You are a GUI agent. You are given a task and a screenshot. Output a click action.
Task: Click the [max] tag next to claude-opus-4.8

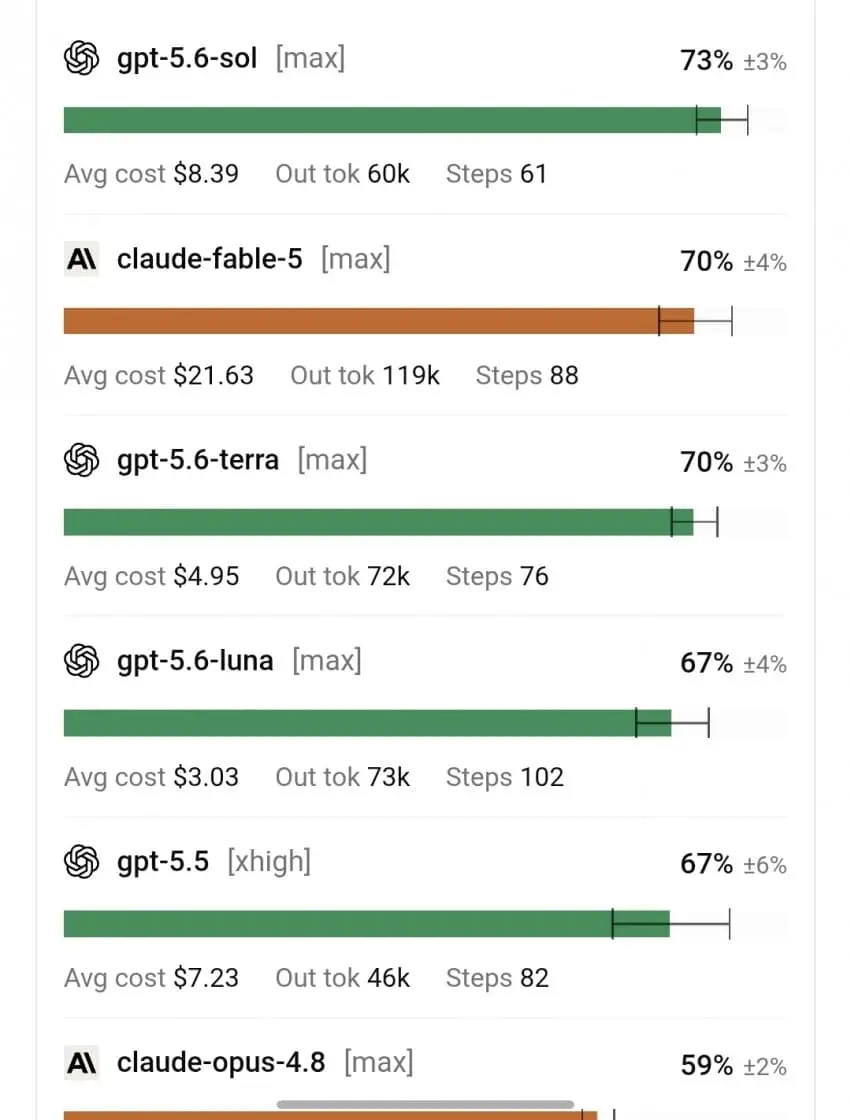pyautogui.click(x=379, y=1063)
